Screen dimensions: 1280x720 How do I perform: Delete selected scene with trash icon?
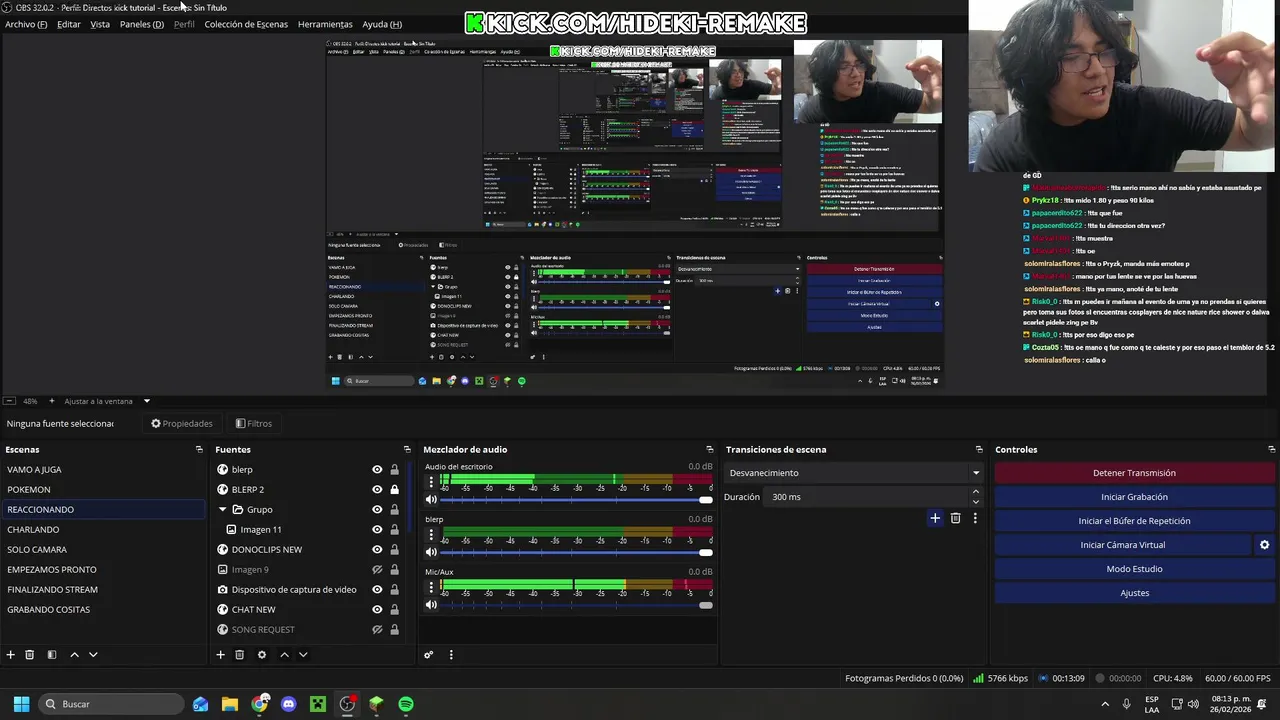[29, 655]
